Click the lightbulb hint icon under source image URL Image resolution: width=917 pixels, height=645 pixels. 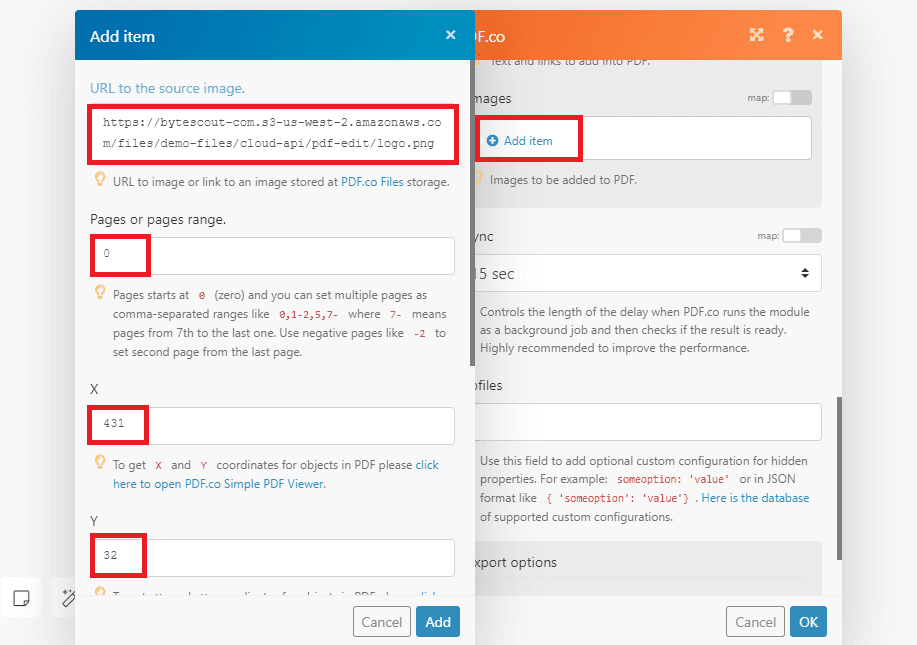100,180
